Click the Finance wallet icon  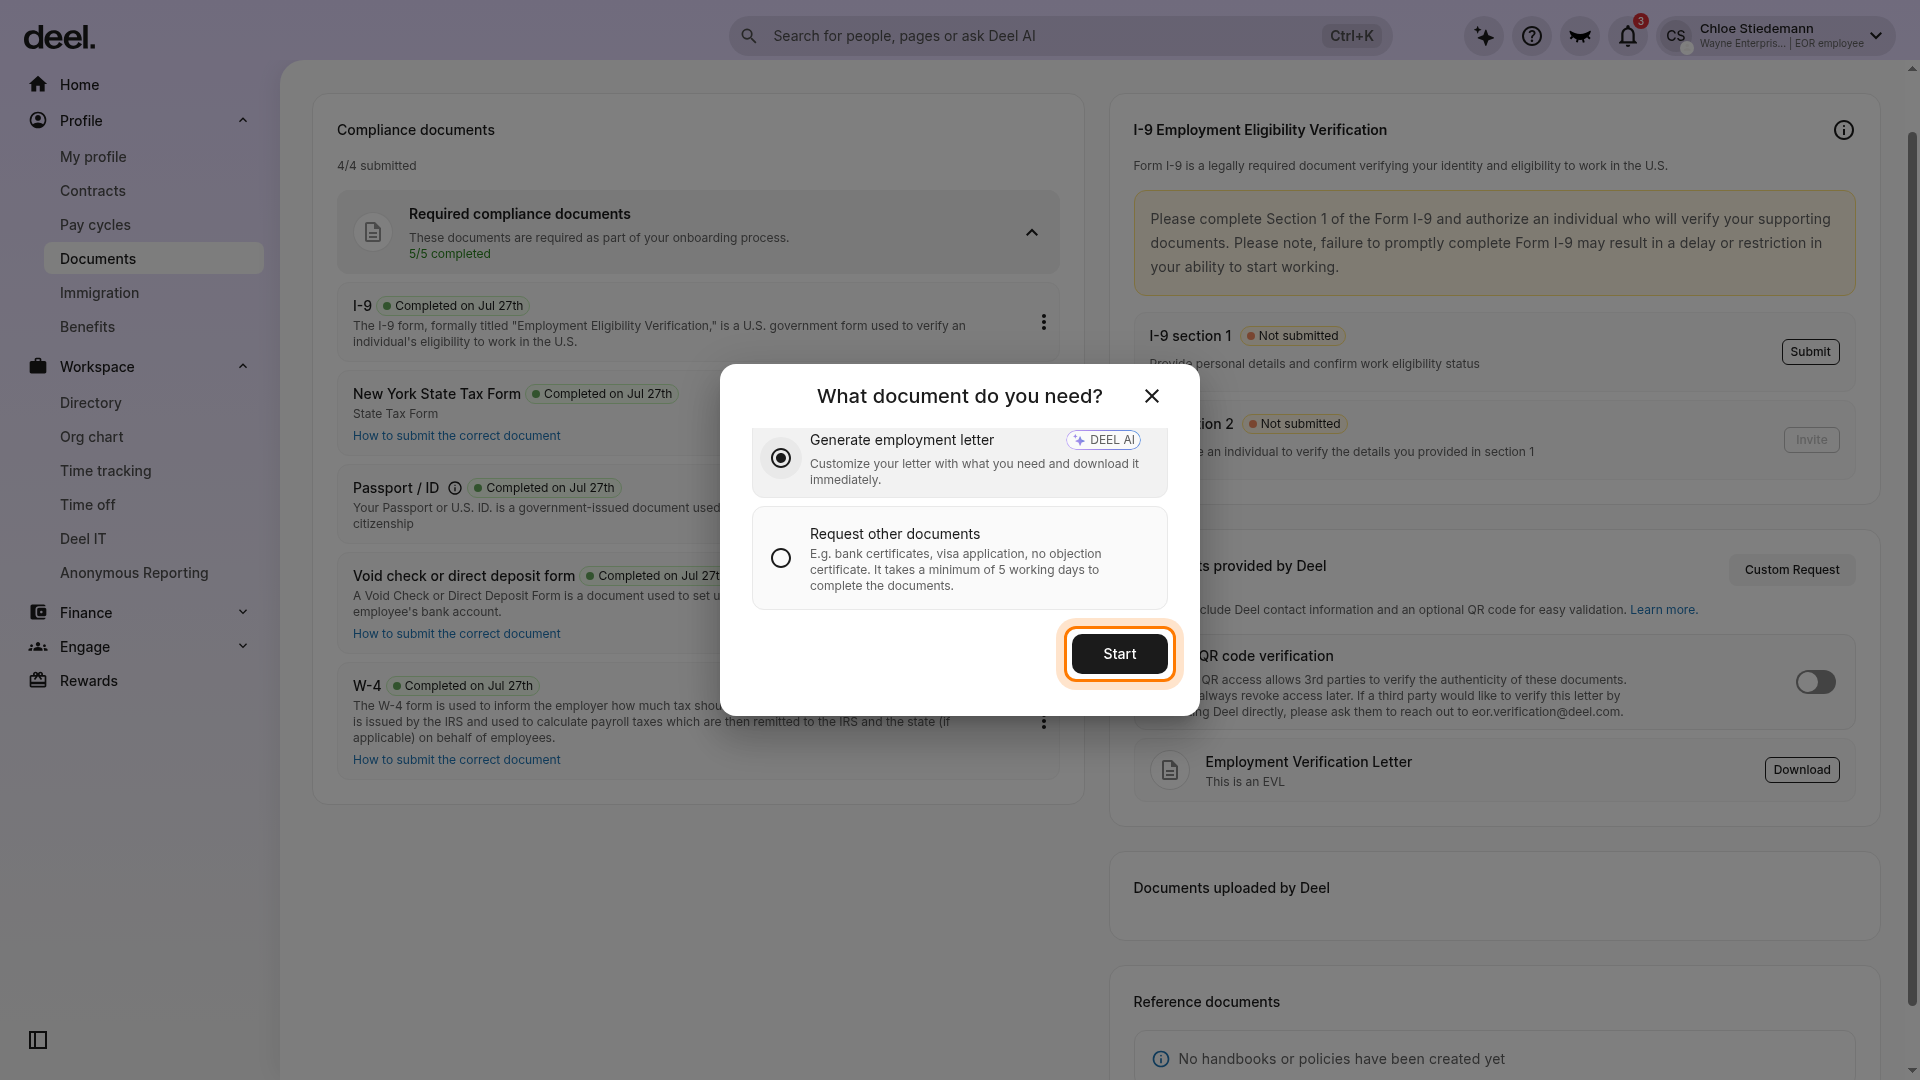pyautogui.click(x=38, y=612)
